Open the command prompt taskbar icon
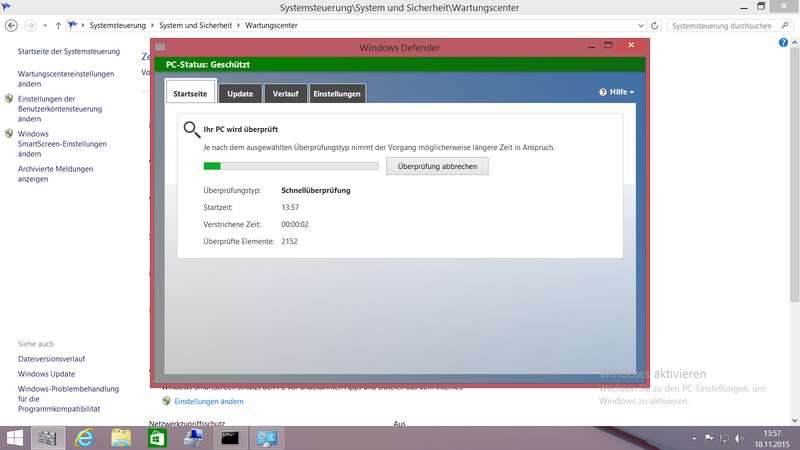 (x=230, y=438)
